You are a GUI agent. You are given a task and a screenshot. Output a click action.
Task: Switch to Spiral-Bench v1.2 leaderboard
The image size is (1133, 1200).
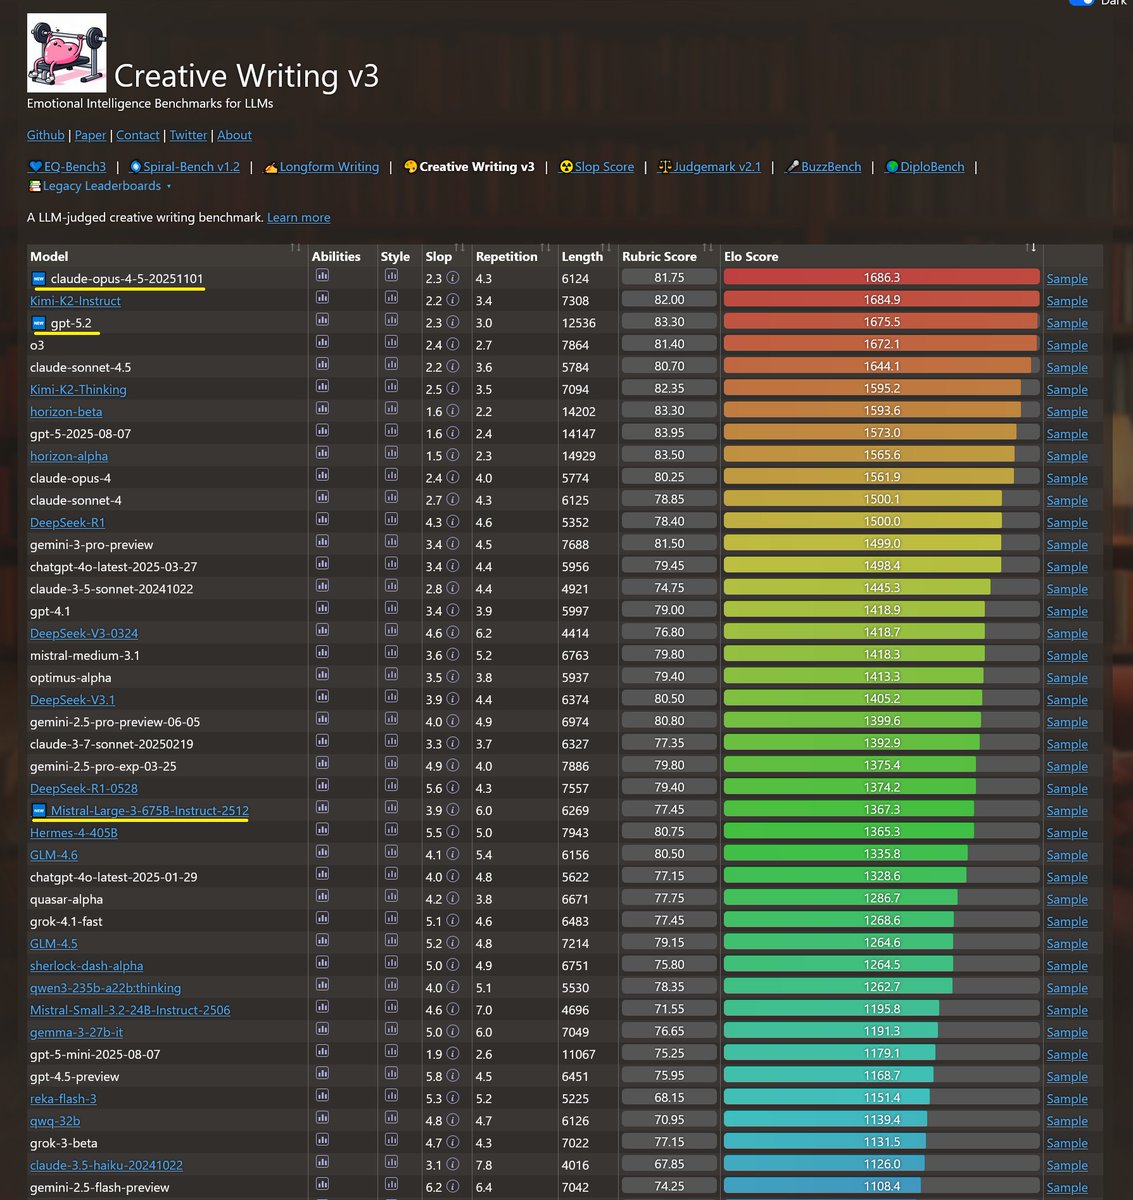[x=185, y=167]
